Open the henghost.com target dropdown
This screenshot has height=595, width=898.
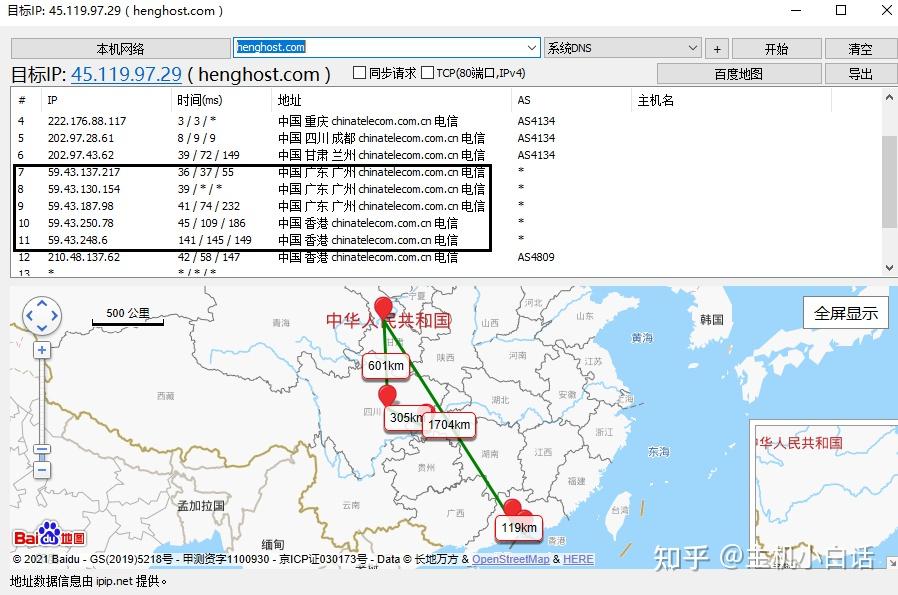pyautogui.click(x=530, y=47)
